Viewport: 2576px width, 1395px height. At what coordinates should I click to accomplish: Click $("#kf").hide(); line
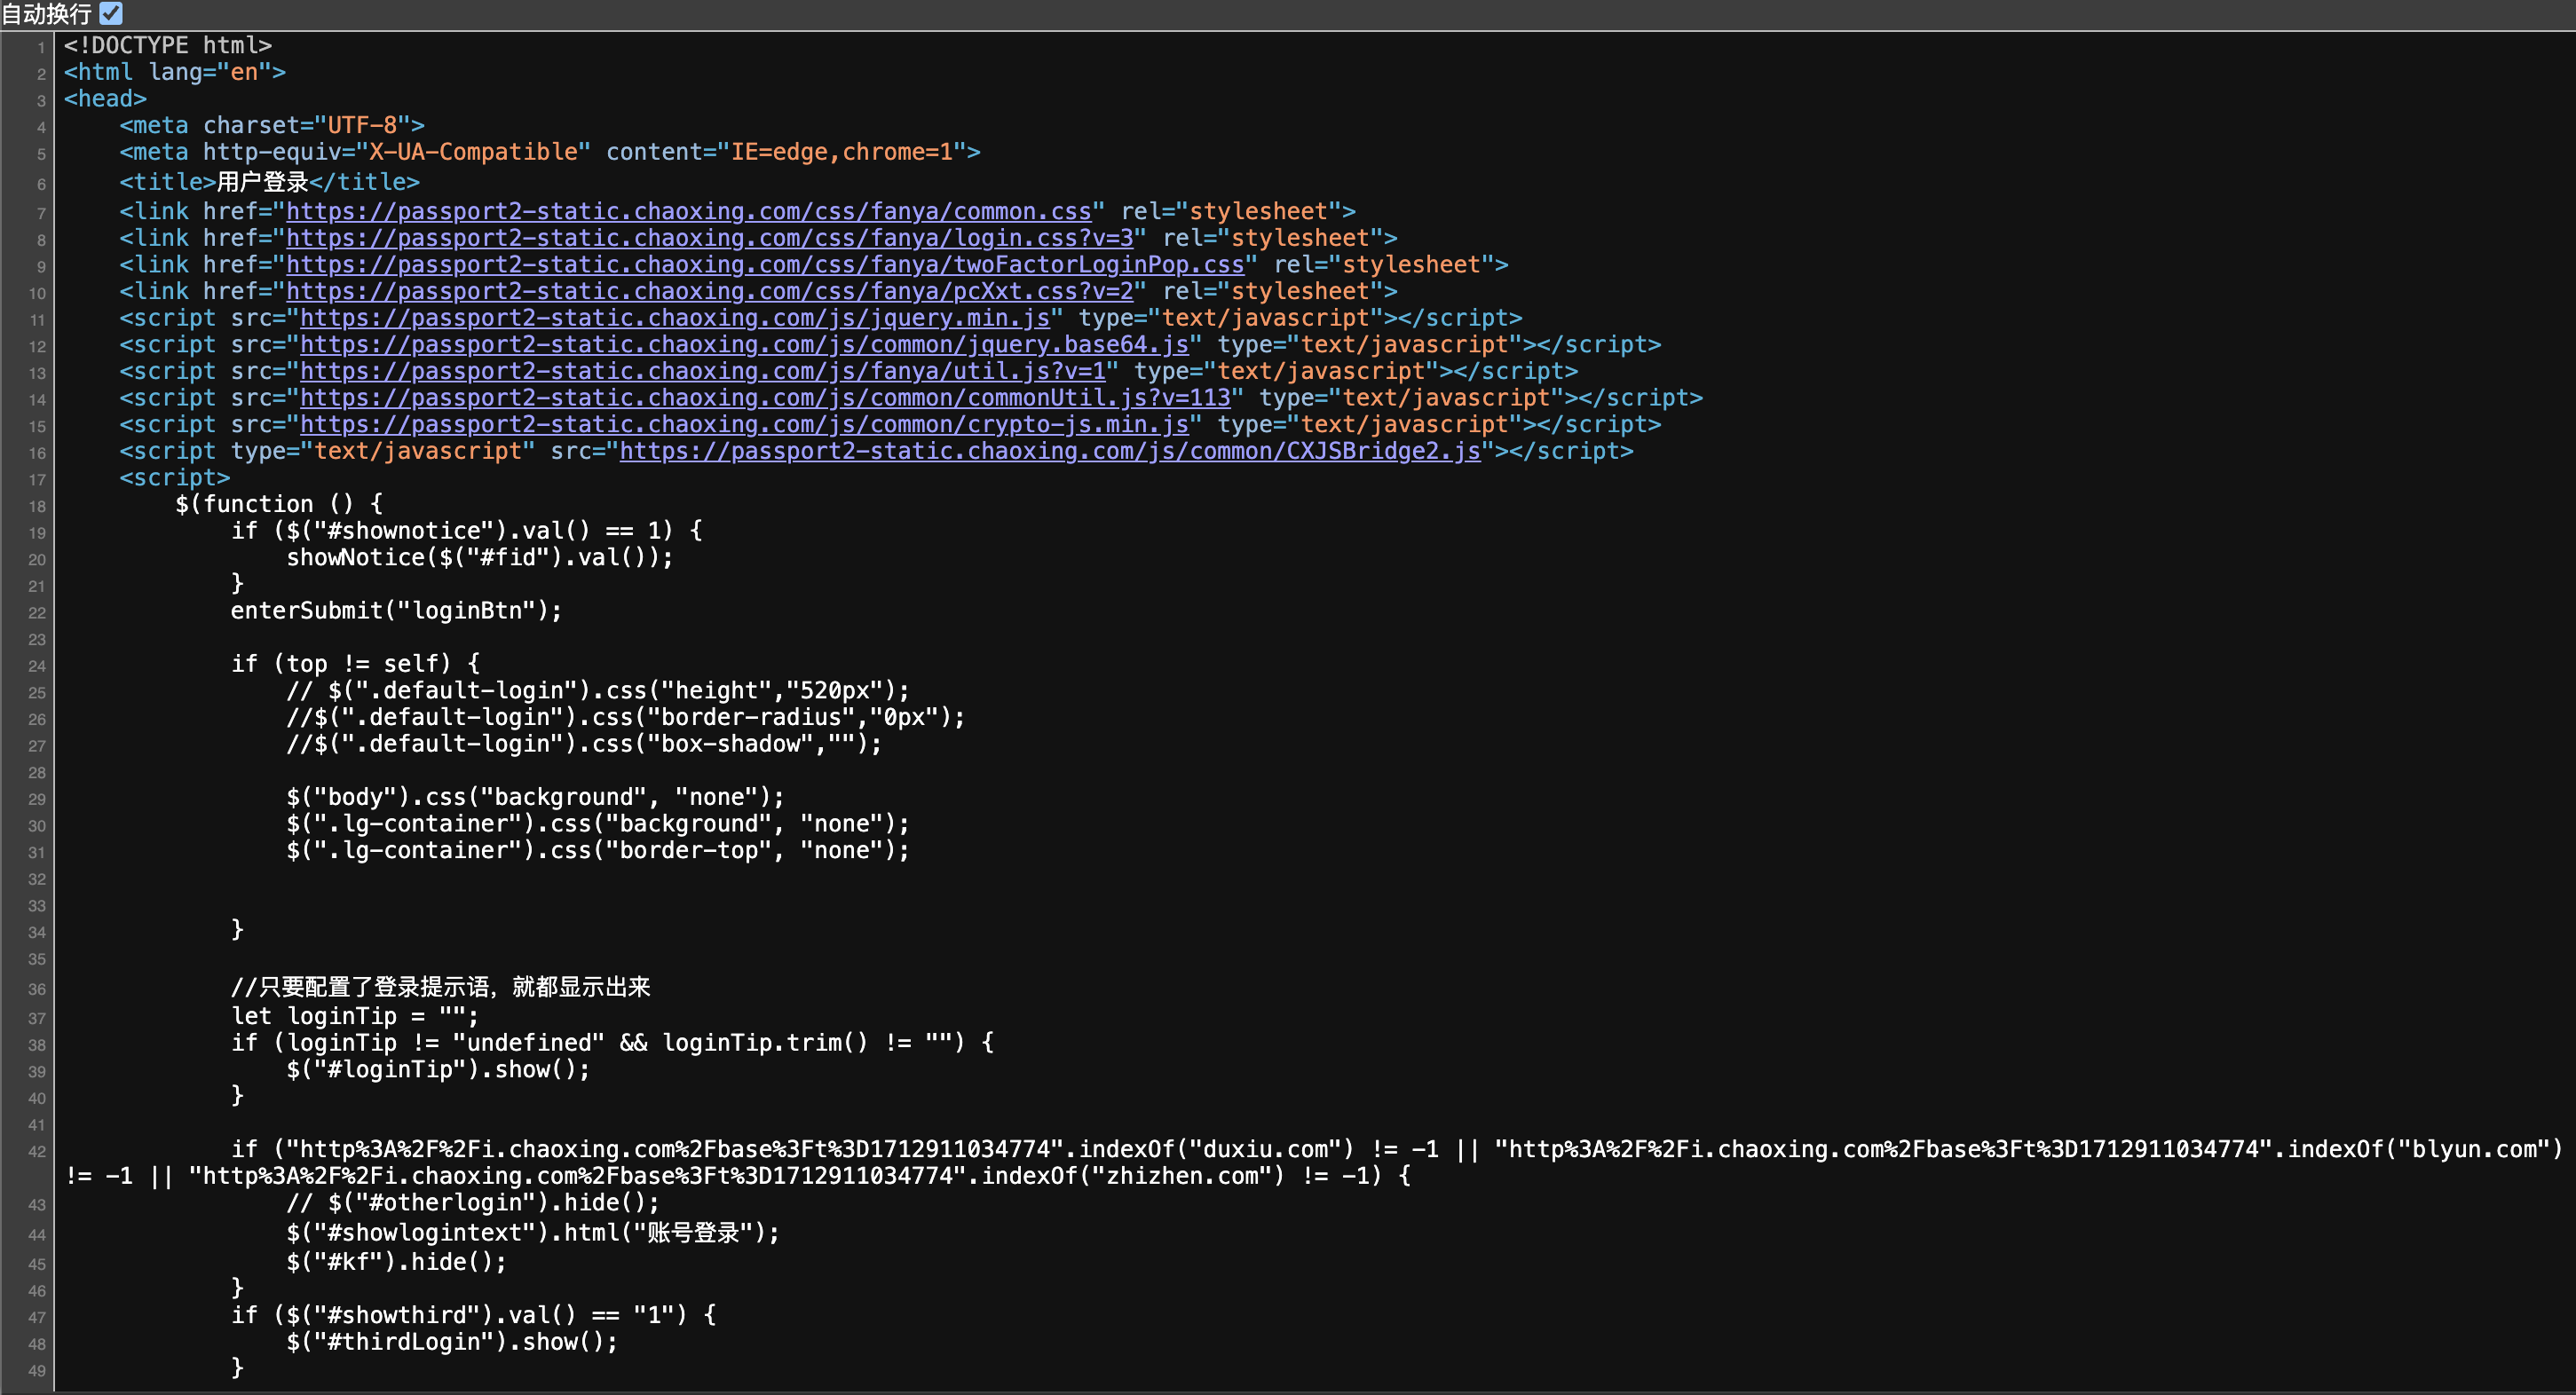(397, 1262)
